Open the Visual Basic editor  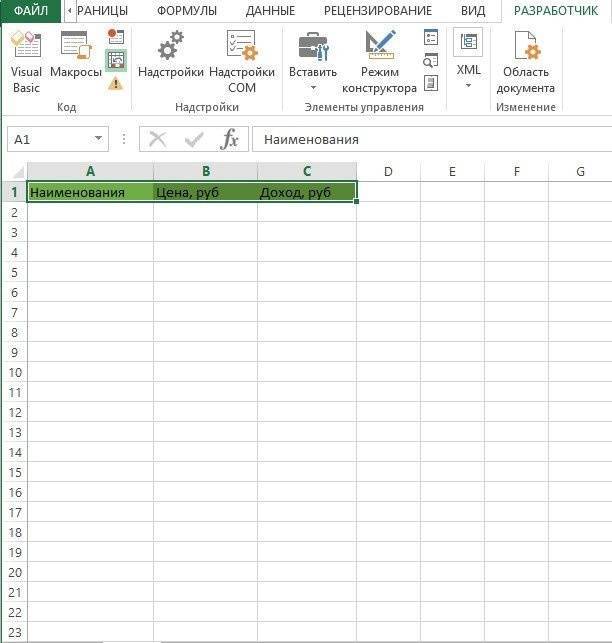pyautogui.click(x=26, y=61)
